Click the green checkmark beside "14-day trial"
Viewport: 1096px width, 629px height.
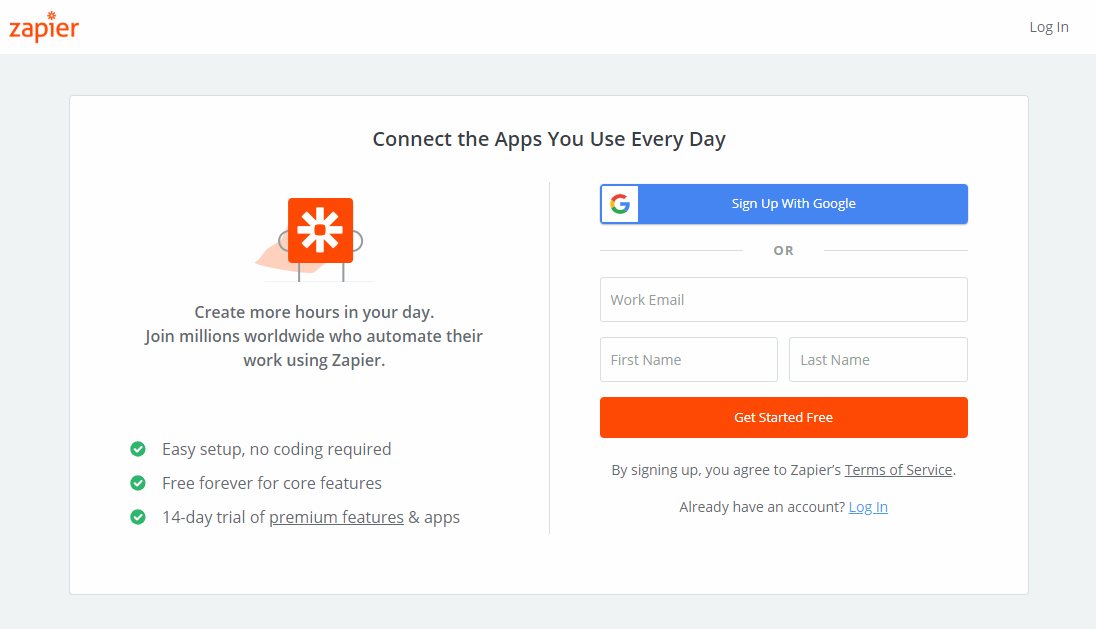point(138,517)
